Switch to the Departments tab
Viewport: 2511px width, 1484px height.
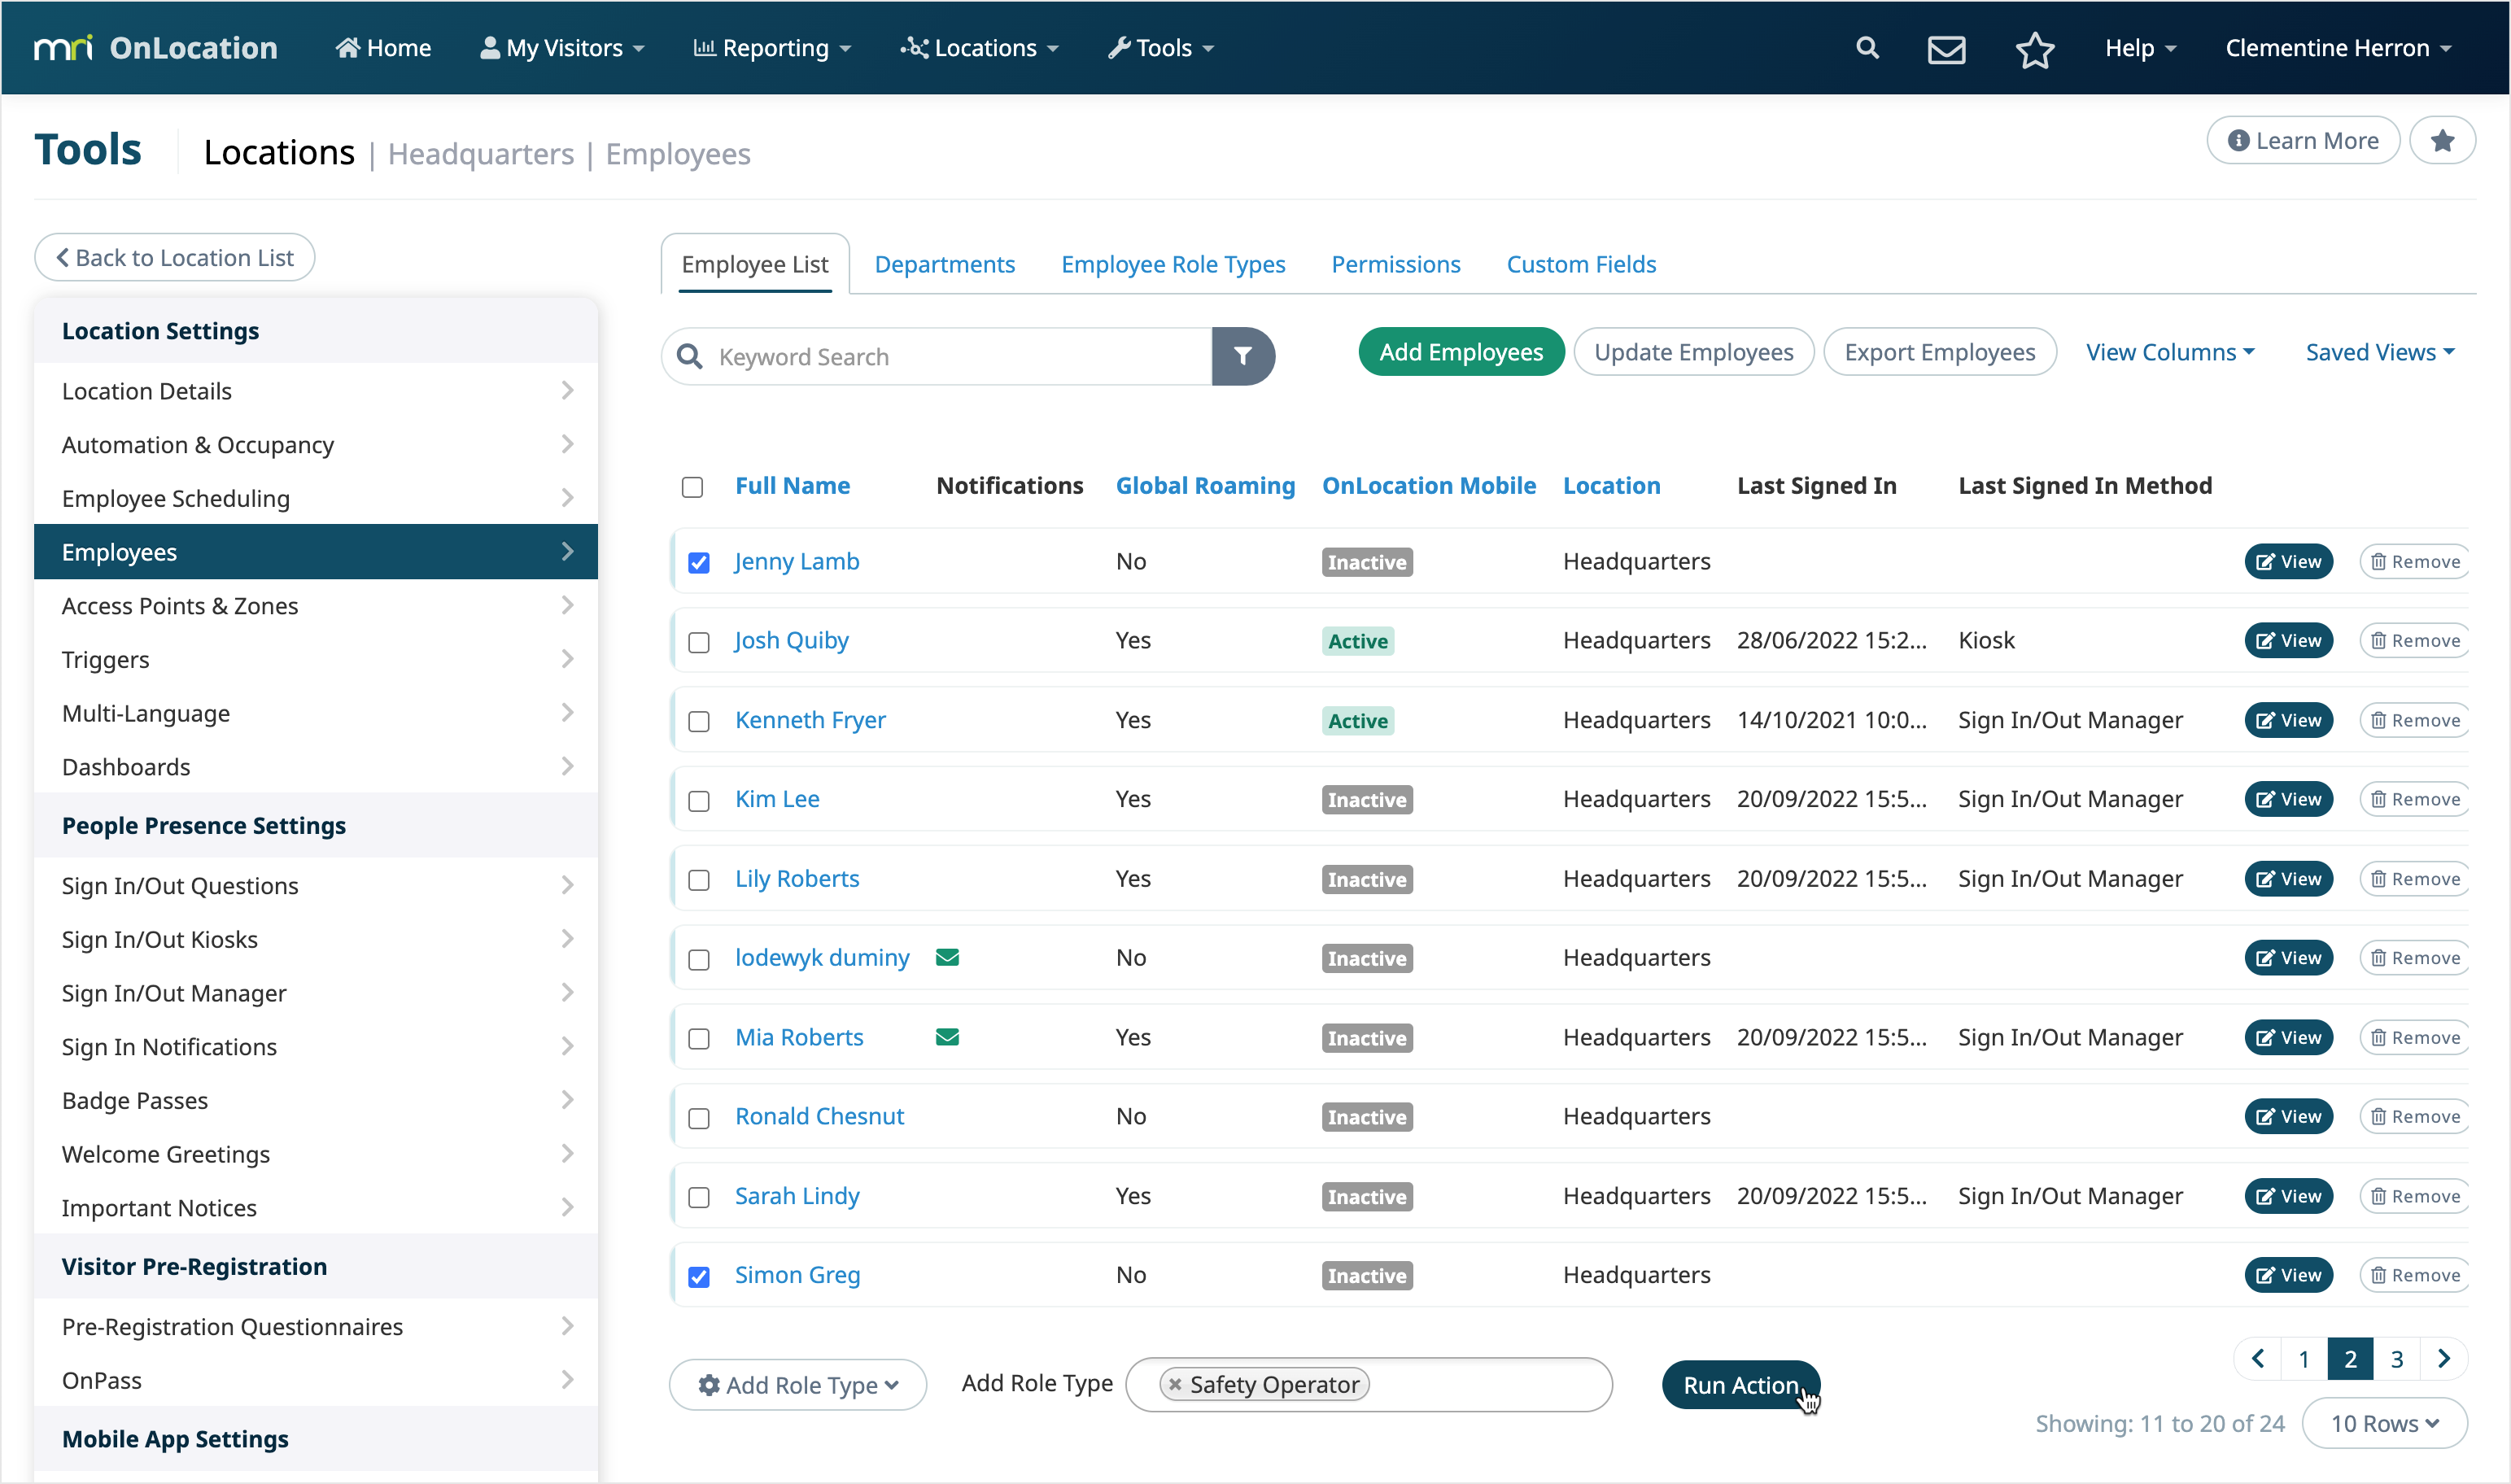point(945,264)
